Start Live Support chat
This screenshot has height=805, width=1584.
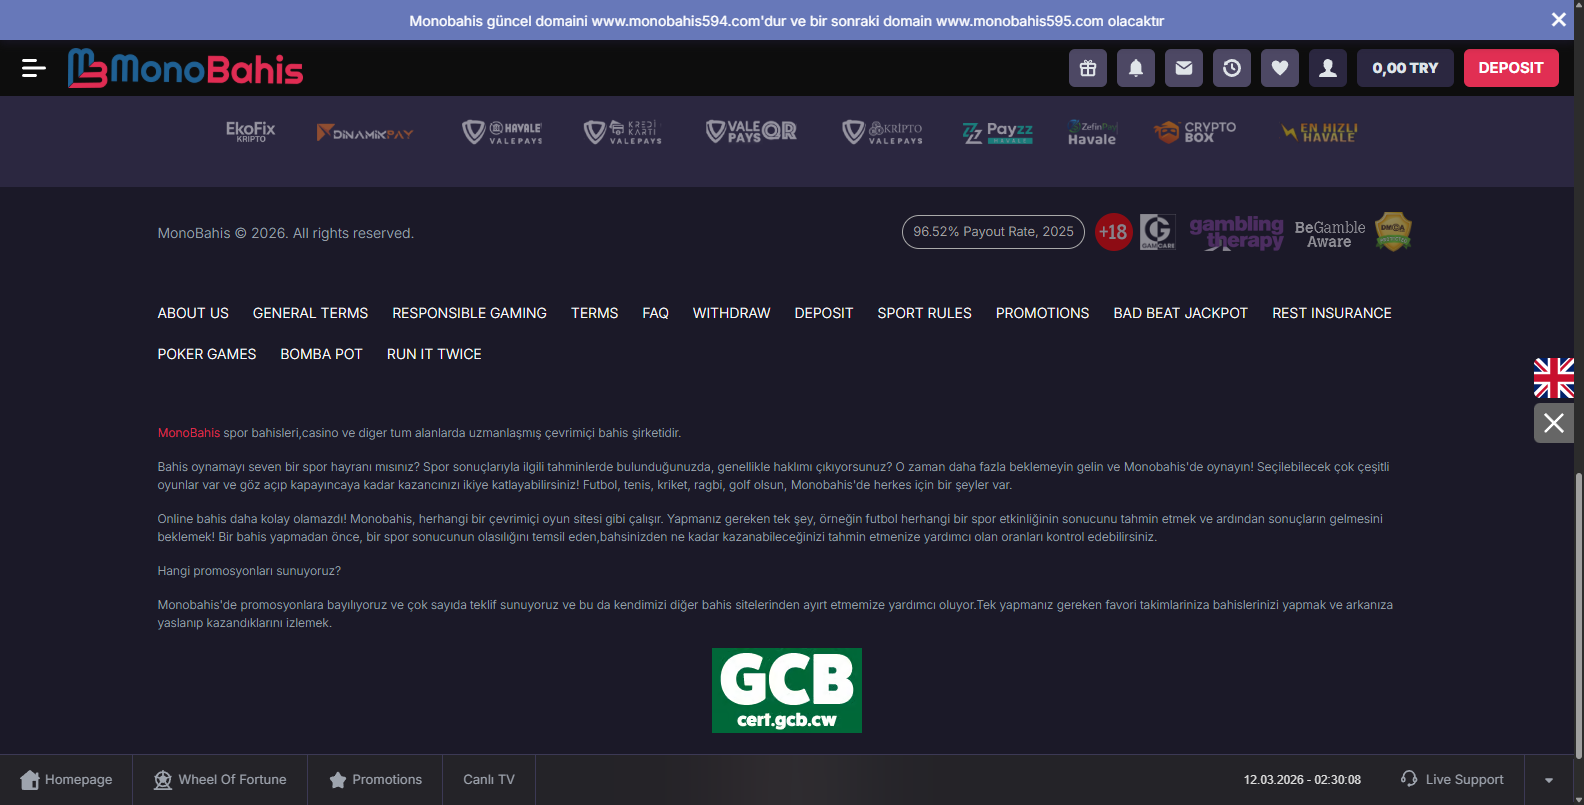[1452, 780]
